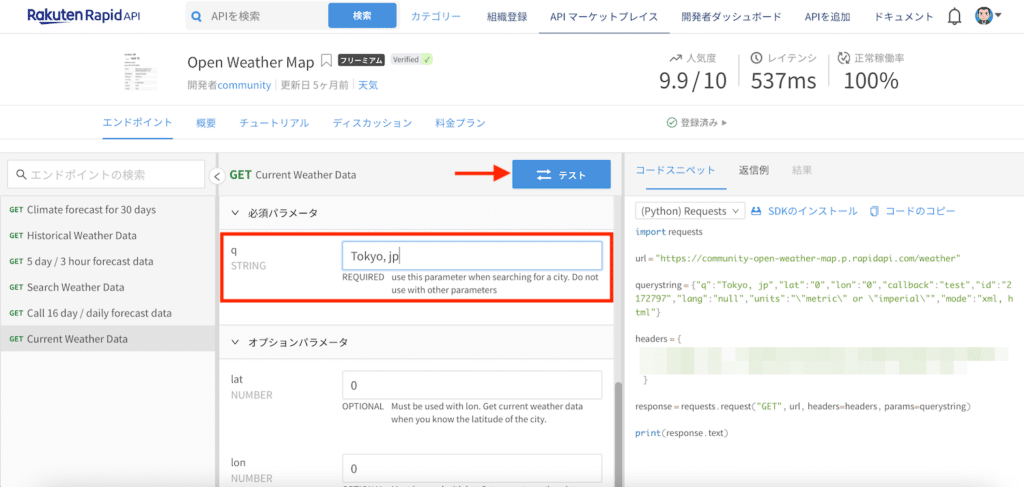Click the SDK download icon

tap(758, 211)
